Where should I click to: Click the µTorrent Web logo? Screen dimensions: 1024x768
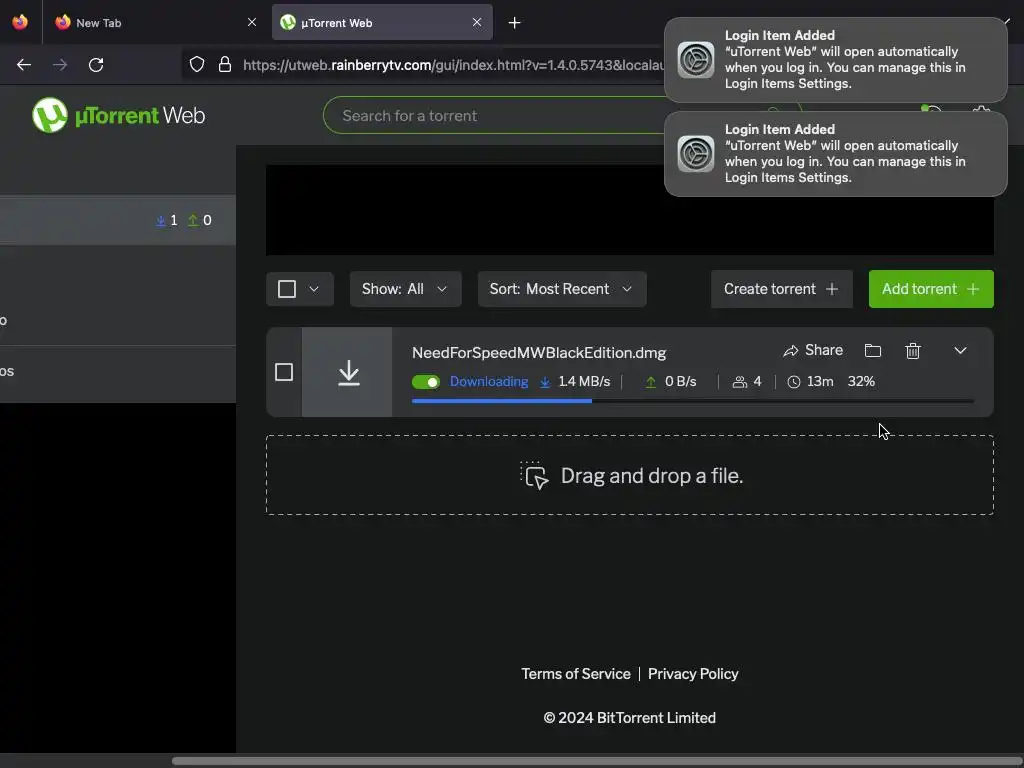click(x=118, y=116)
